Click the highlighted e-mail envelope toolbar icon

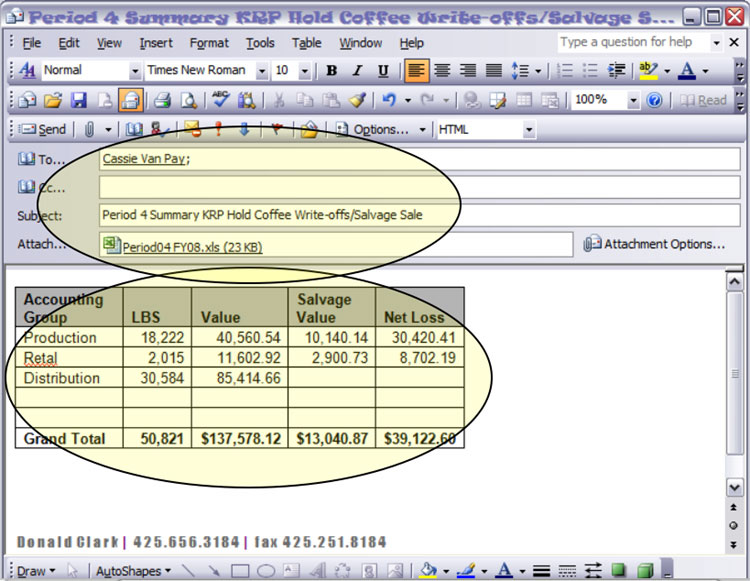tap(131, 100)
